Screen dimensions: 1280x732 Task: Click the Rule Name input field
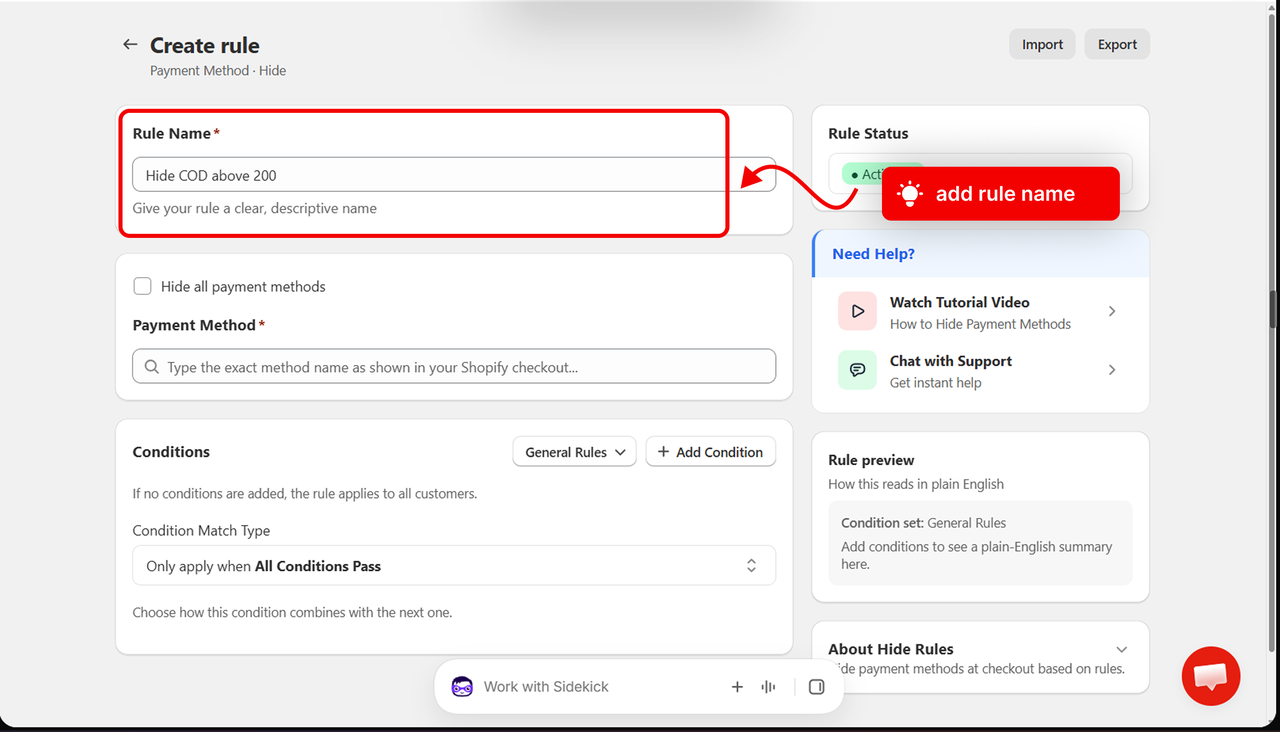pos(454,175)
